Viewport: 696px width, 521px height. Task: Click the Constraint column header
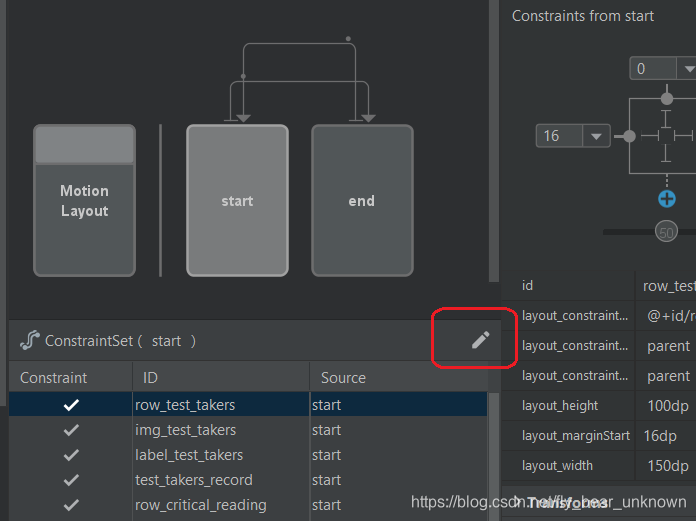point(71,378)
